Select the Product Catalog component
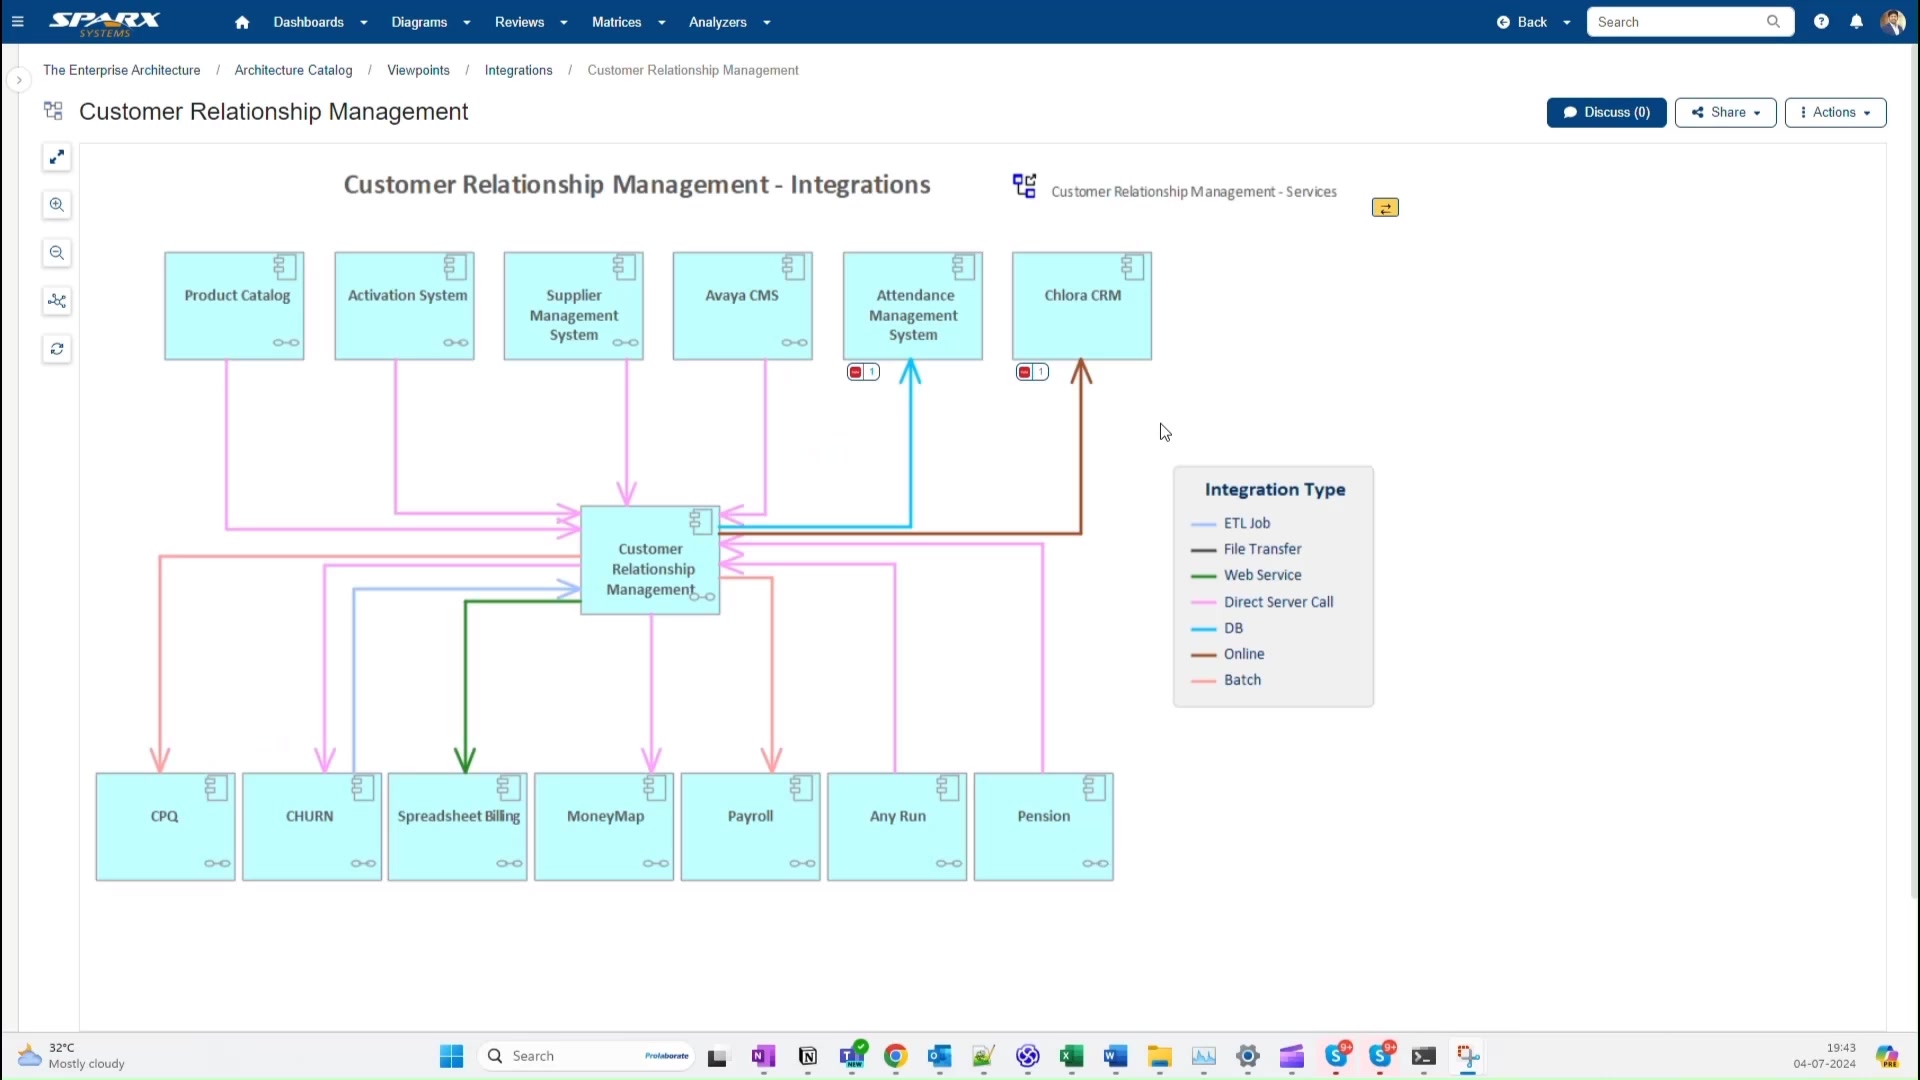Screen dimensions: 1920x1080 [234, 306]
